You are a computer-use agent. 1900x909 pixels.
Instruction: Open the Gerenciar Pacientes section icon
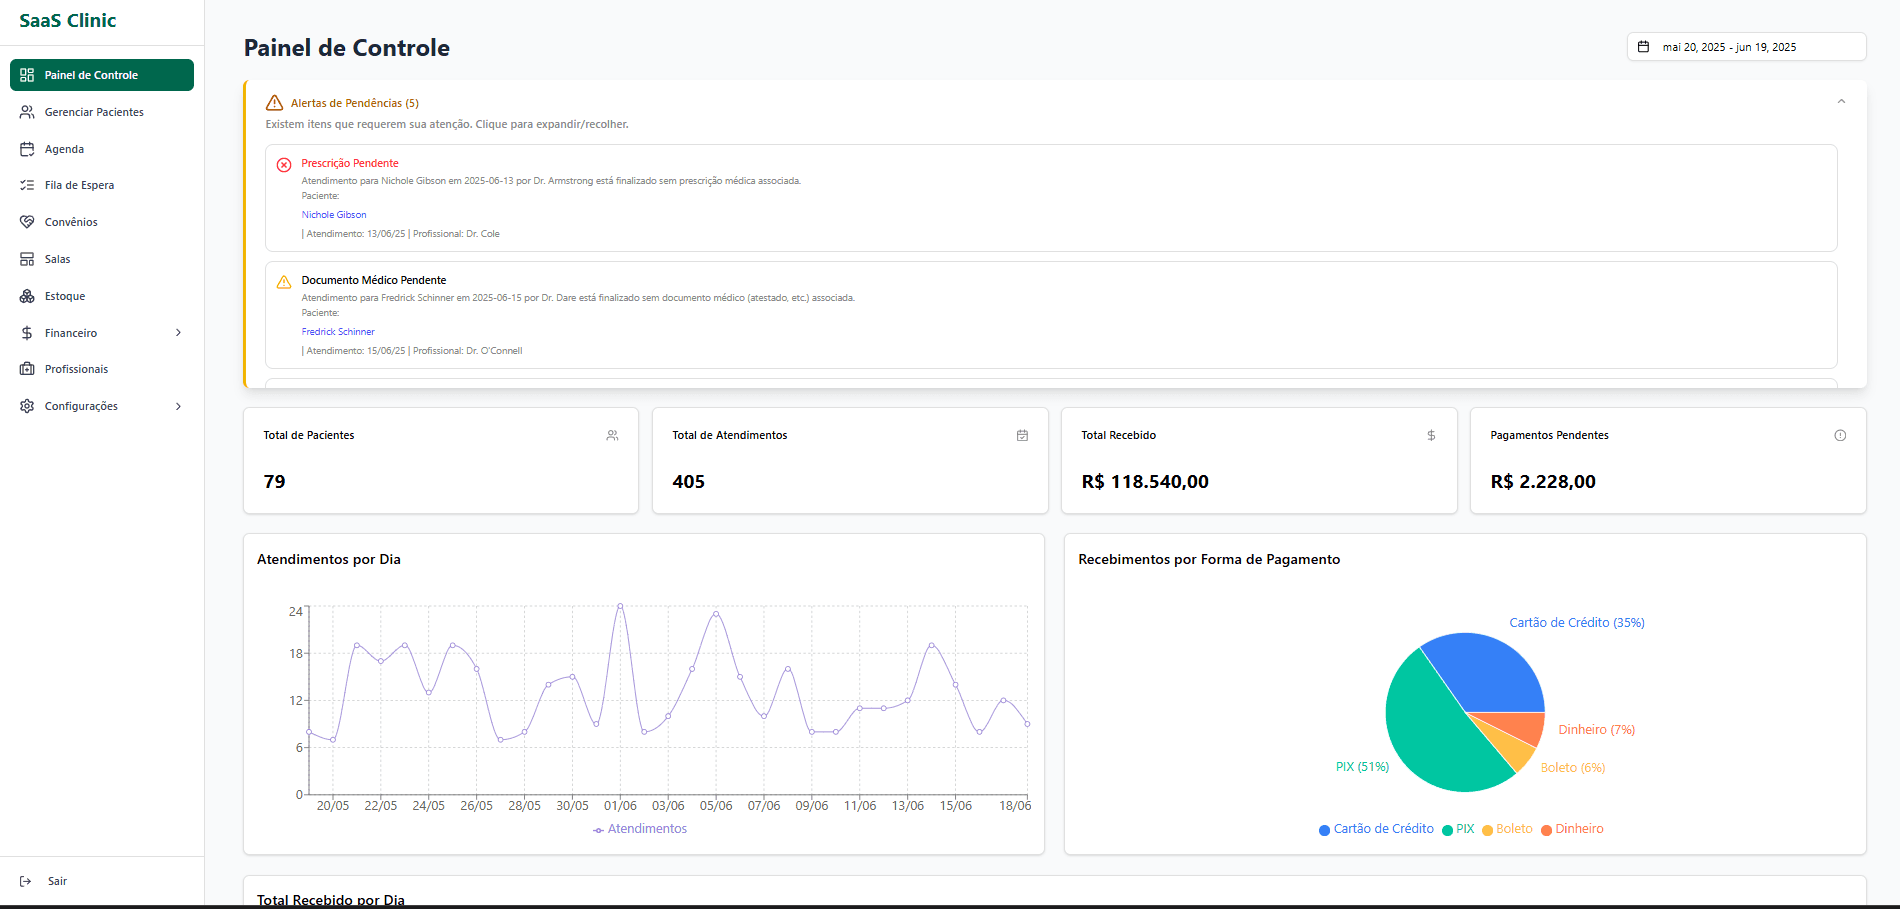click(x=27, y=112)
